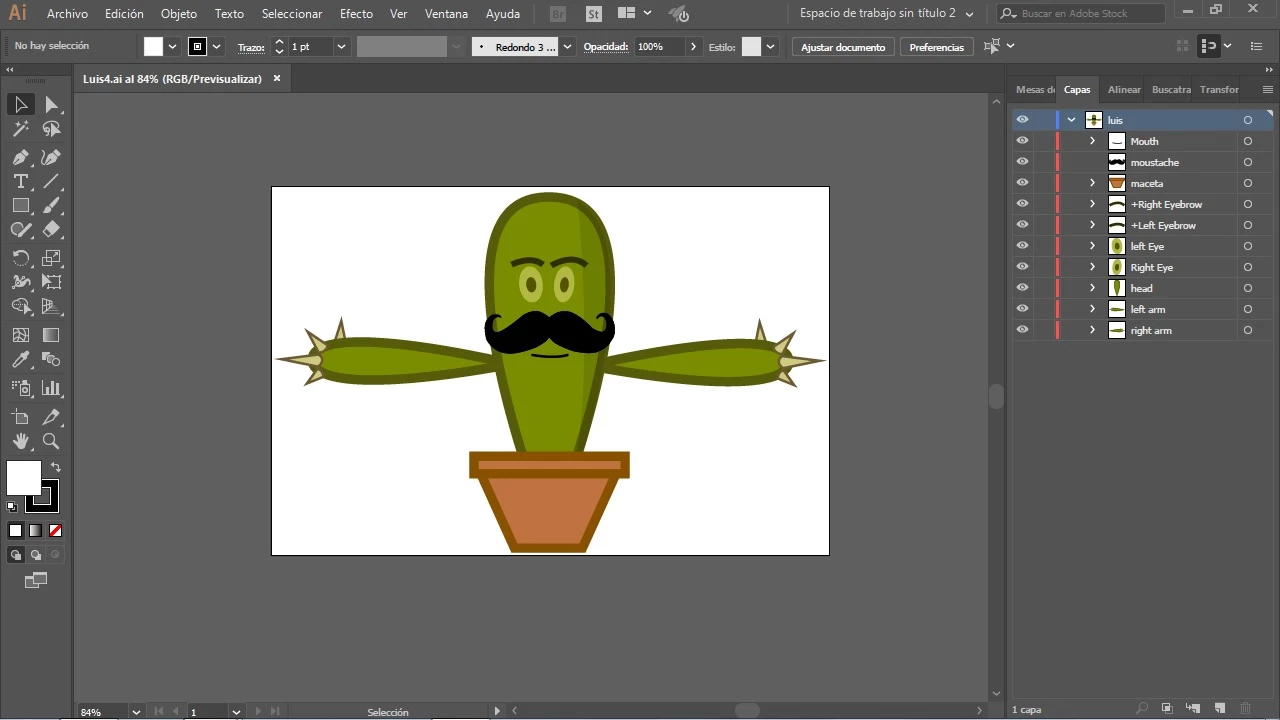This screenshot has height=720, width=1280.
Task: Activate the Zoom tool
Action: coord(51,441)
